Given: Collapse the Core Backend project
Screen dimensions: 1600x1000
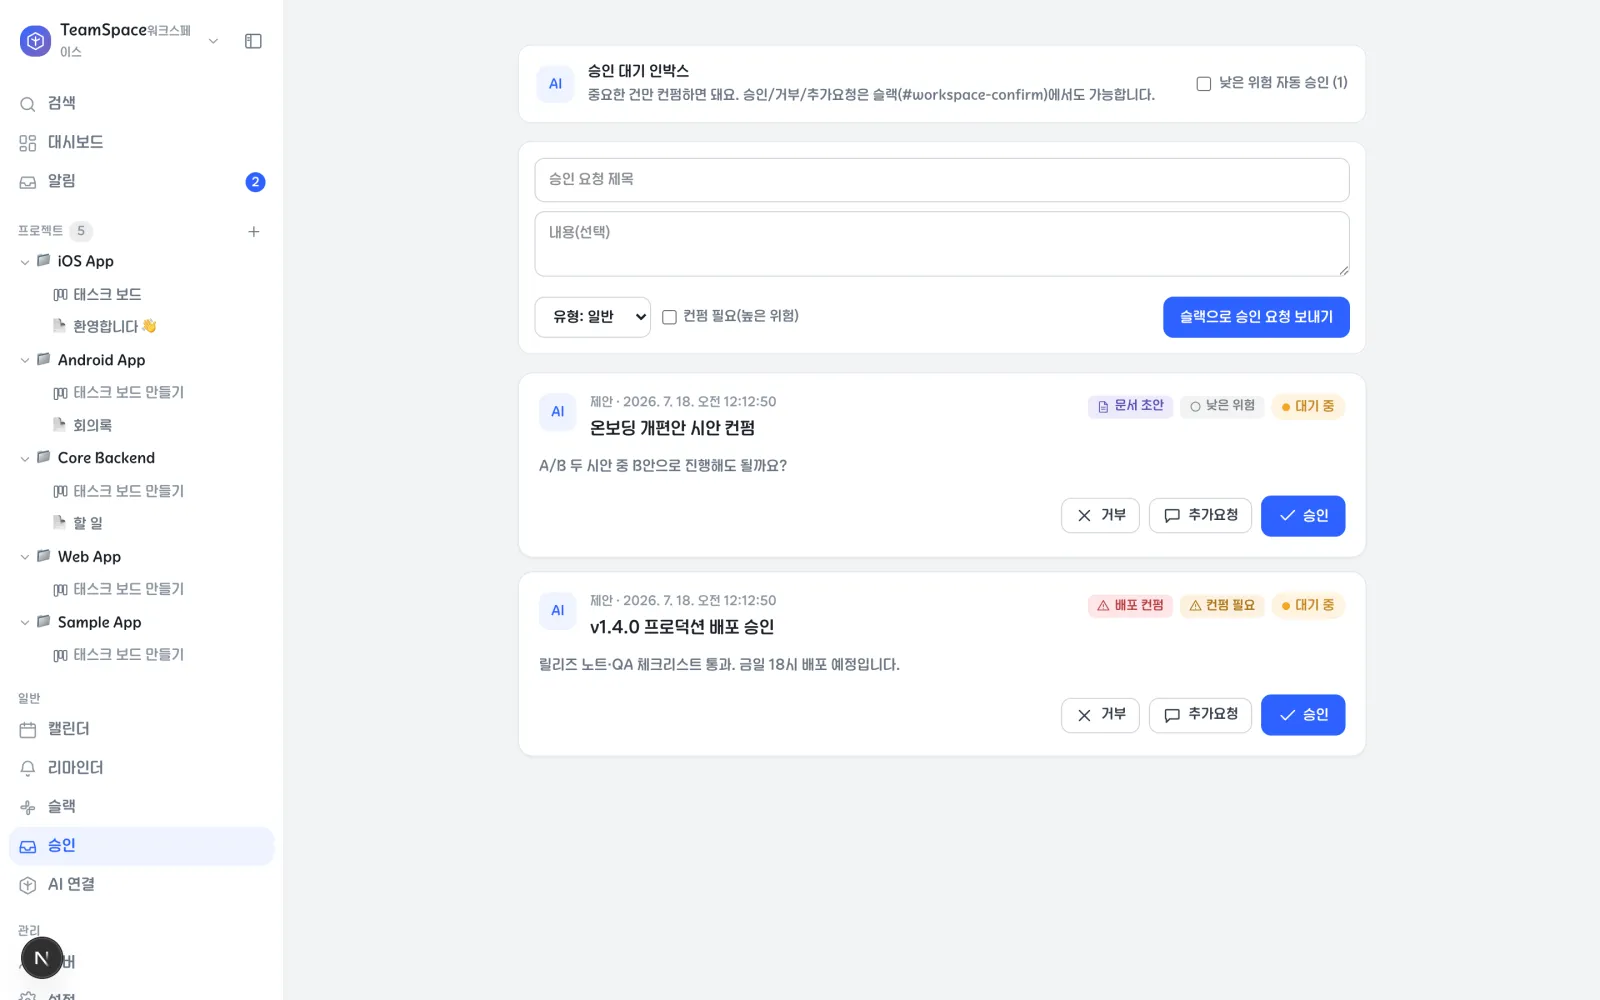Looking at the screenshot, I should 25,458.
